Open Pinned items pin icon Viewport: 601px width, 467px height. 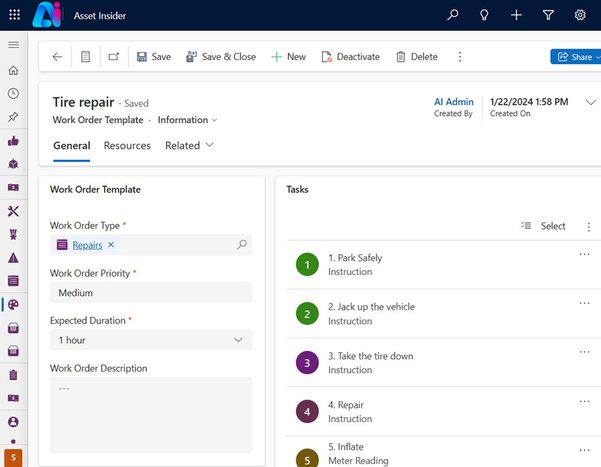[x=13, y=117]
